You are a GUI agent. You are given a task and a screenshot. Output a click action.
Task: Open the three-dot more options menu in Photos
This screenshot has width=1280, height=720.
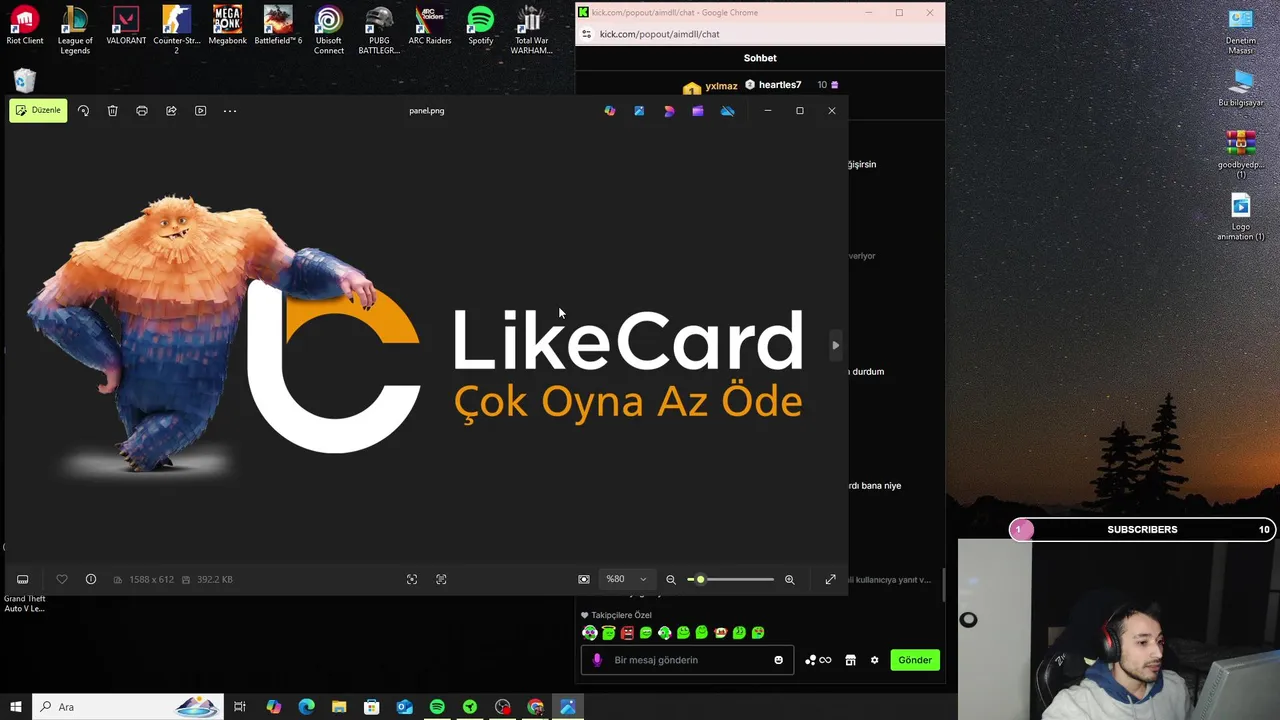point(230,111)
